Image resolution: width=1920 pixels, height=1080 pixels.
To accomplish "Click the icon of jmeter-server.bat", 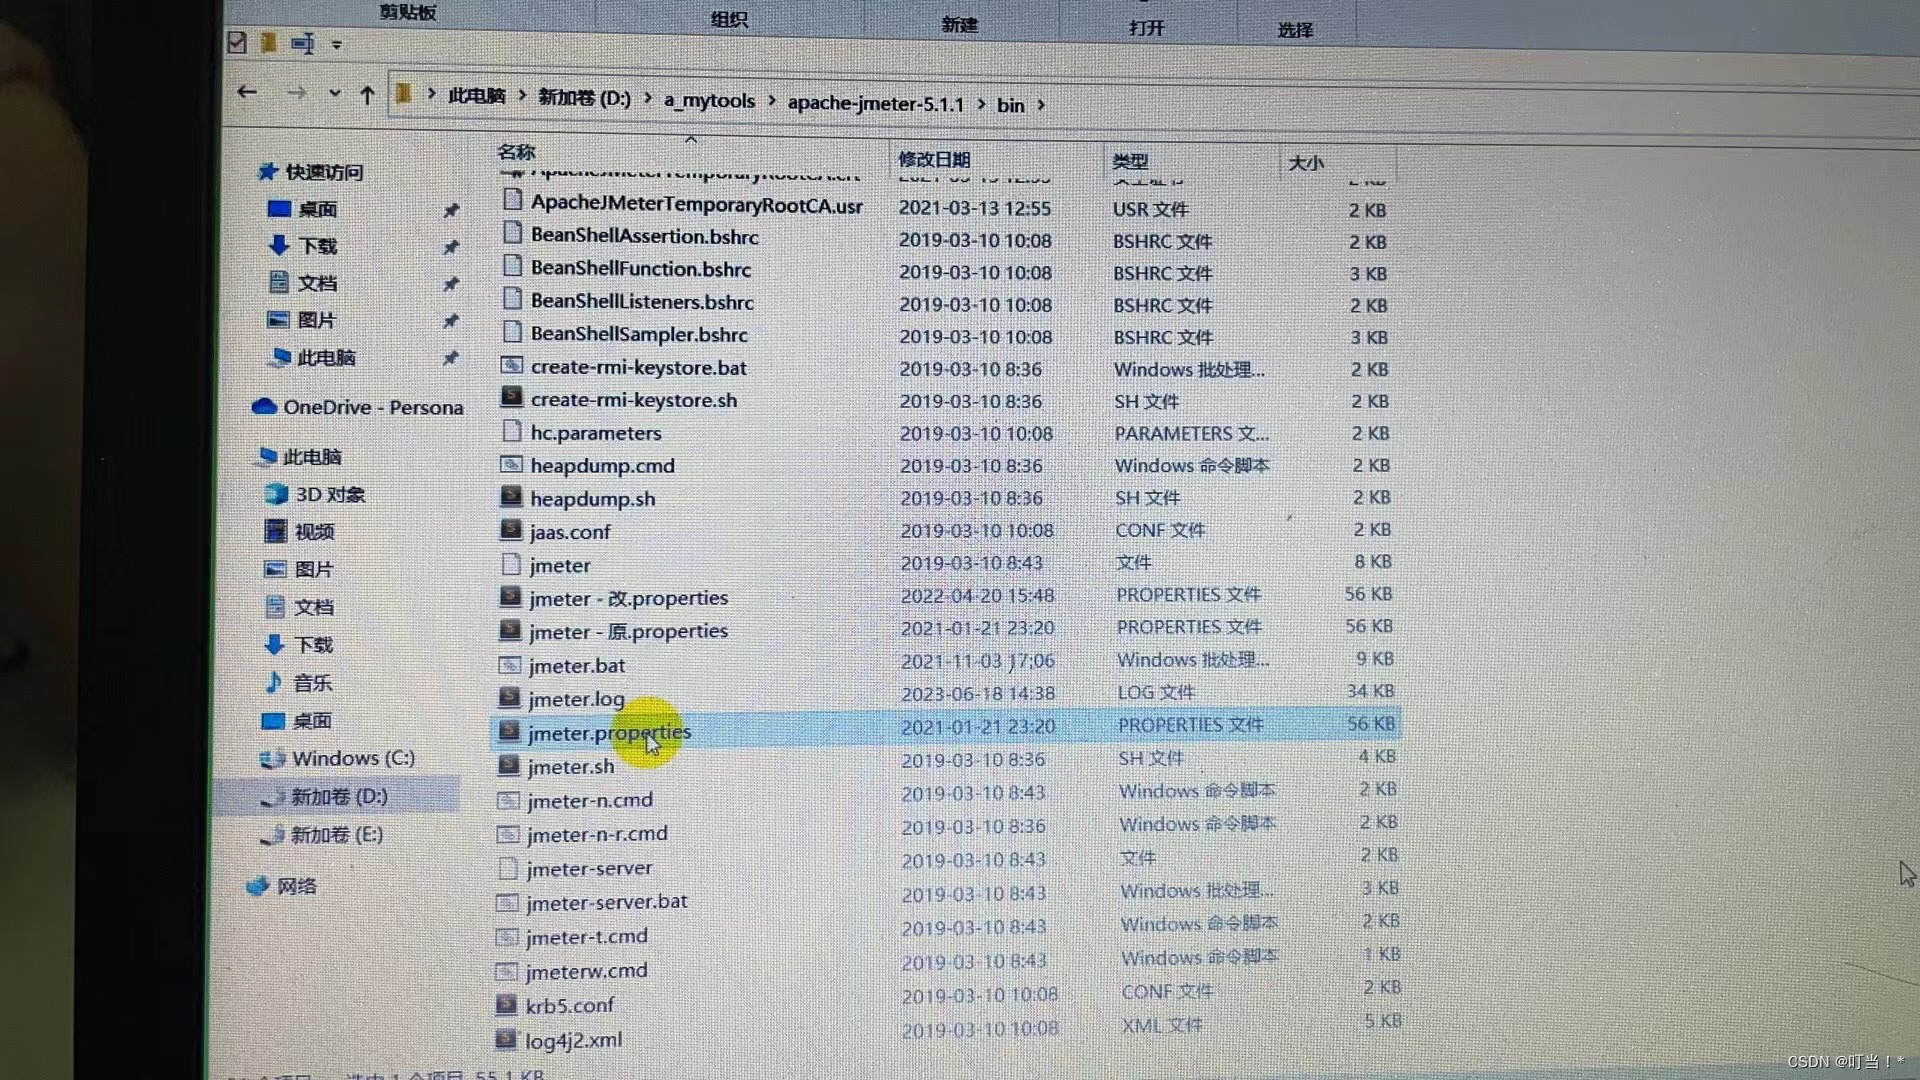I will tap(508, 903).
